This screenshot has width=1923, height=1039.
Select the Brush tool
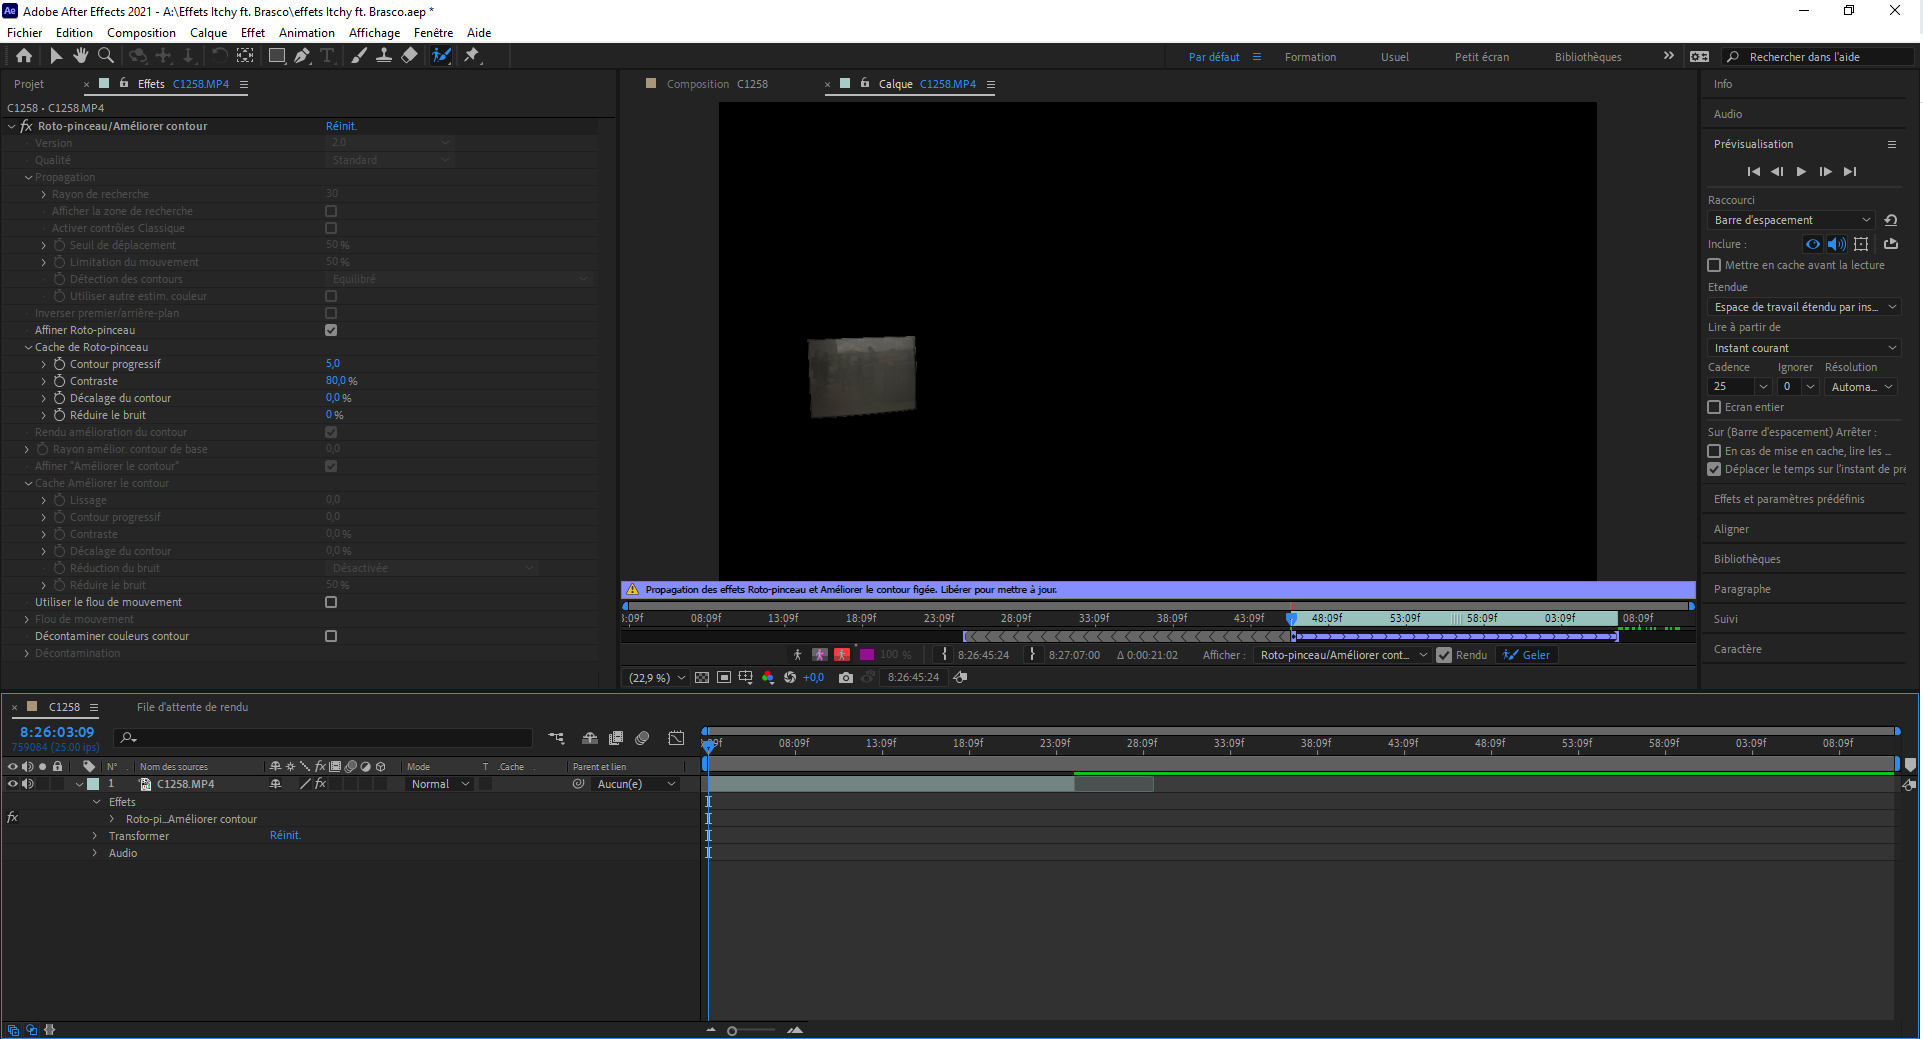pyautogui.click(x=359, y=56)
